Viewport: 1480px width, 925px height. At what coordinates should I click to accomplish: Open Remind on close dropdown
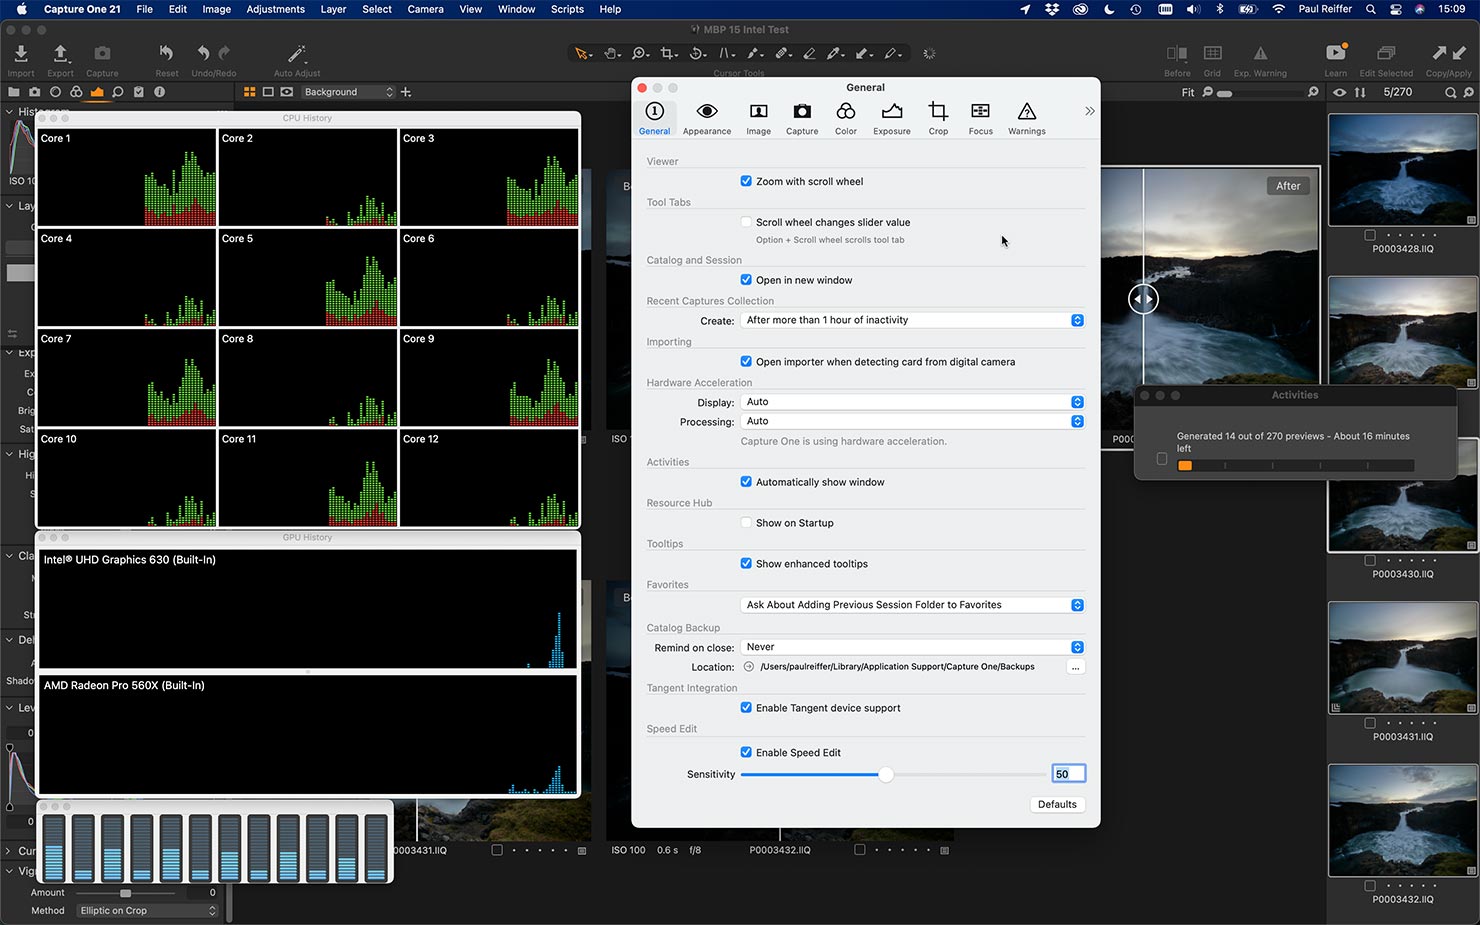point(912,647)
